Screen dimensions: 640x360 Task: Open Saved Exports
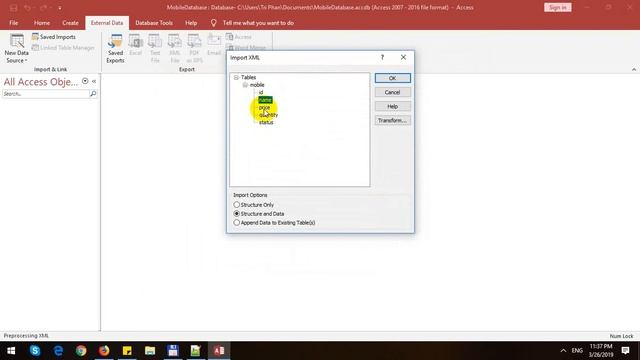coord(115,49)
